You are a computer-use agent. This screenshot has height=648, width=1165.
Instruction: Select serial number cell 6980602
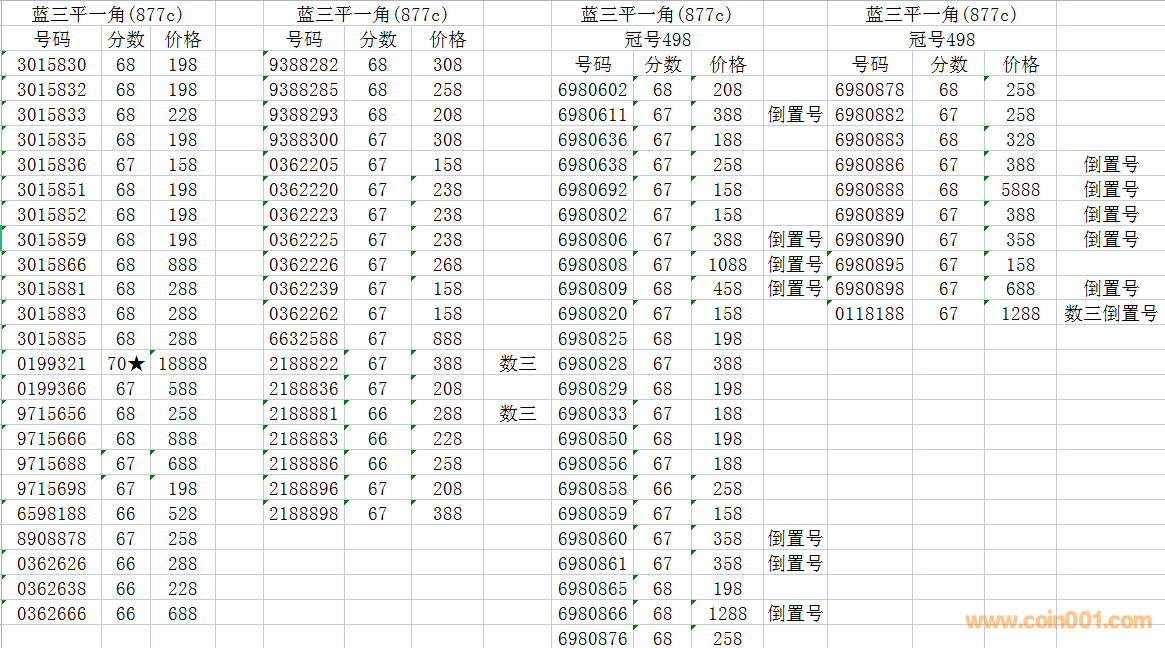[x=592, y=90]
